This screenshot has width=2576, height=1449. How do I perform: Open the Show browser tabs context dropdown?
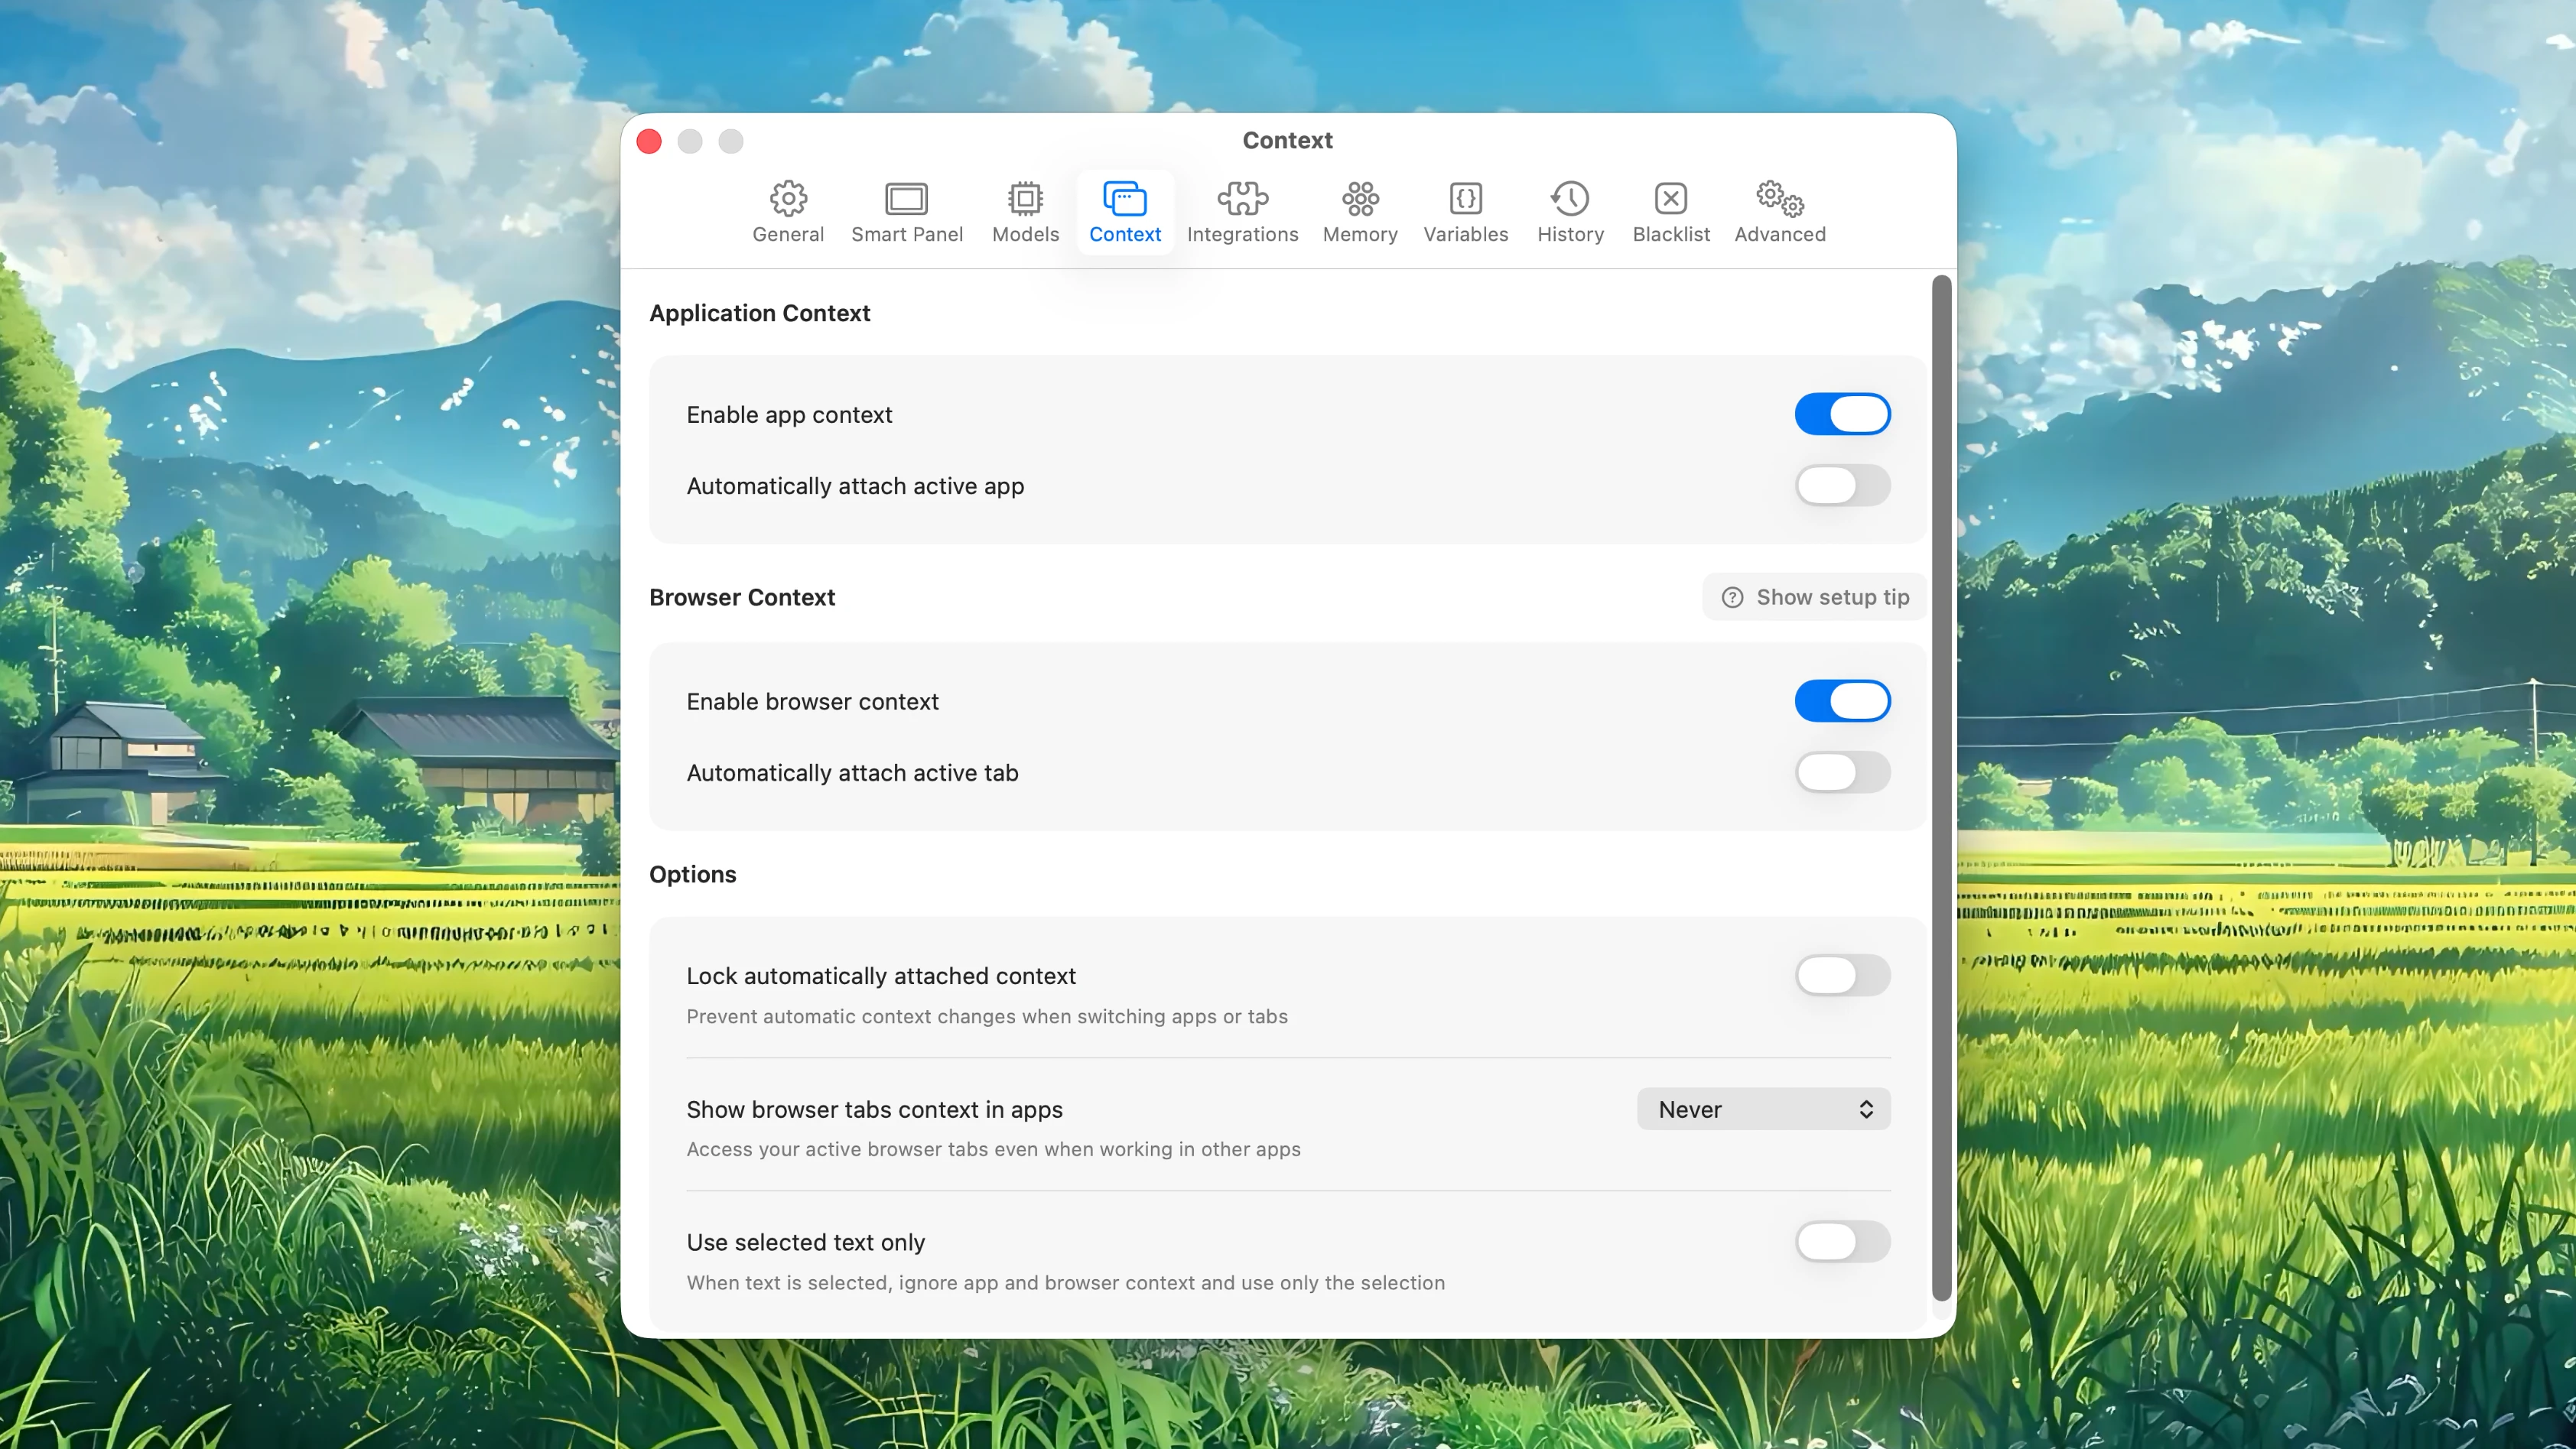tap(1762, 1109)
